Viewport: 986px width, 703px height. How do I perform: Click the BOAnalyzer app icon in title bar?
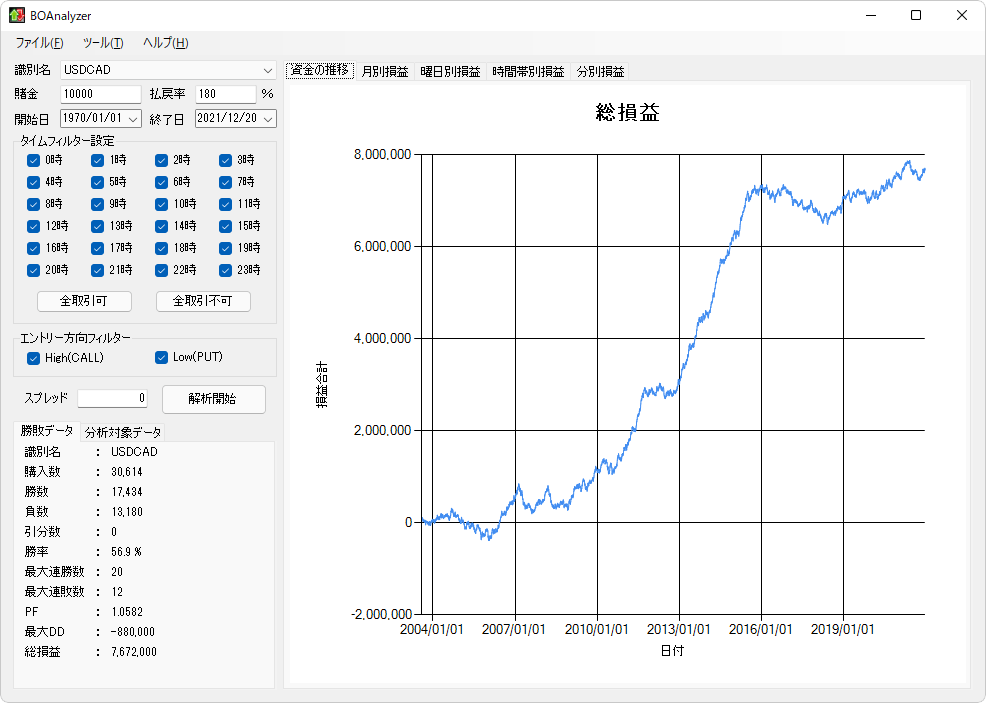click(16, 15)
